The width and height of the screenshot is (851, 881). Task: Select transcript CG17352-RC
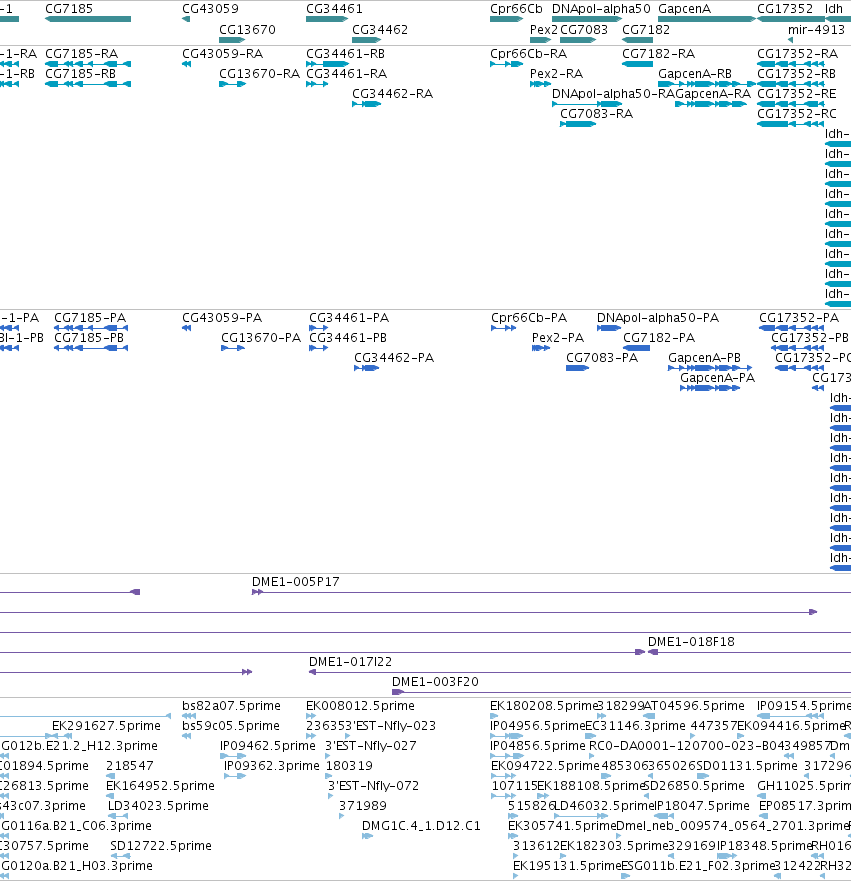(797, 114)
